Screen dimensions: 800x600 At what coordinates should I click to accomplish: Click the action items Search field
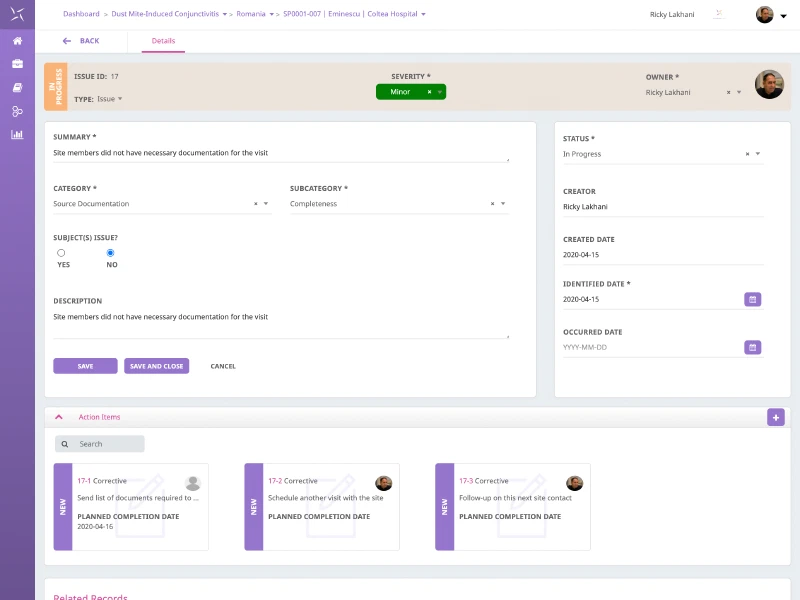pos(99,444)
